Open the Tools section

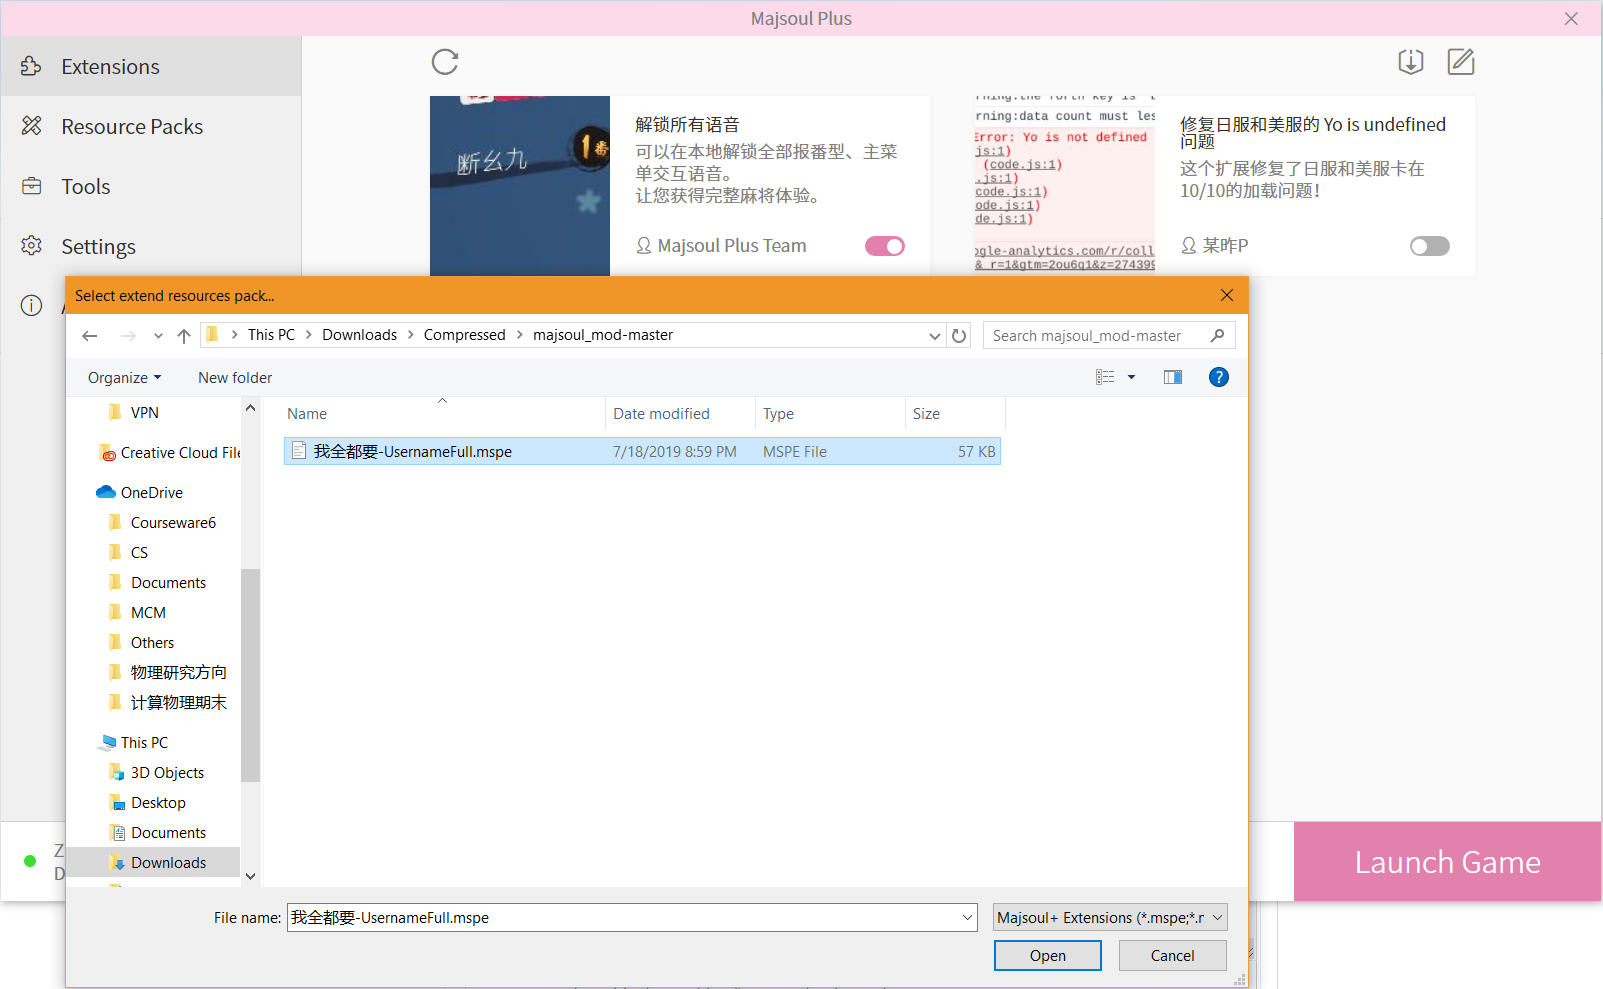[85, 186]
